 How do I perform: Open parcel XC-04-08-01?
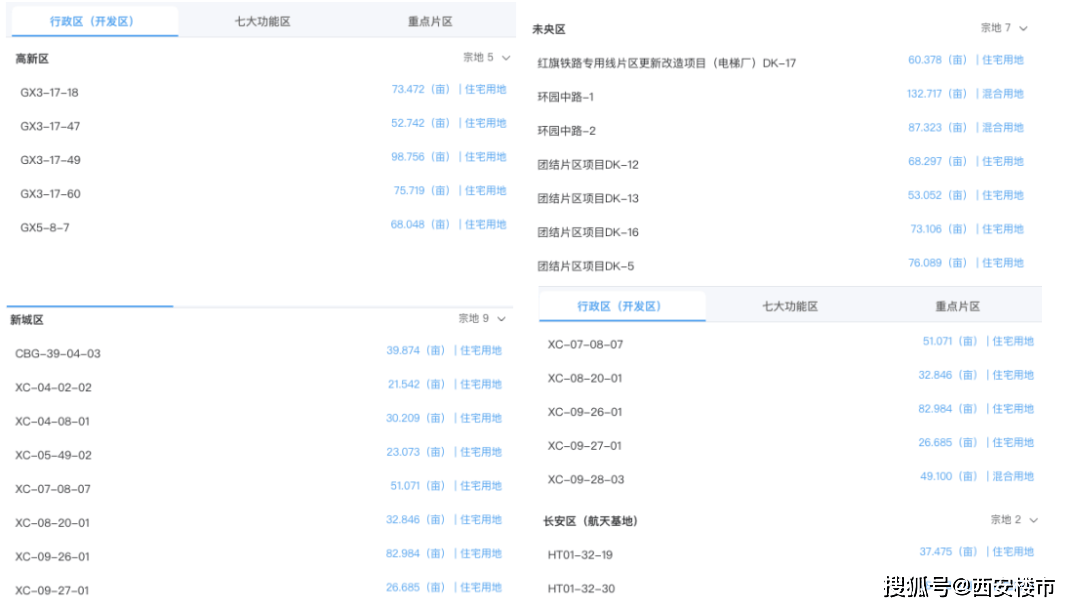52,421
